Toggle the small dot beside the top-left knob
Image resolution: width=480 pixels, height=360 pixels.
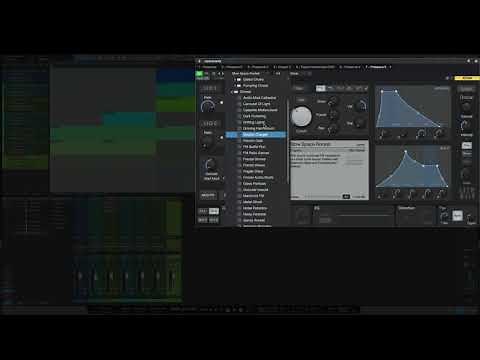click(221, 103)
